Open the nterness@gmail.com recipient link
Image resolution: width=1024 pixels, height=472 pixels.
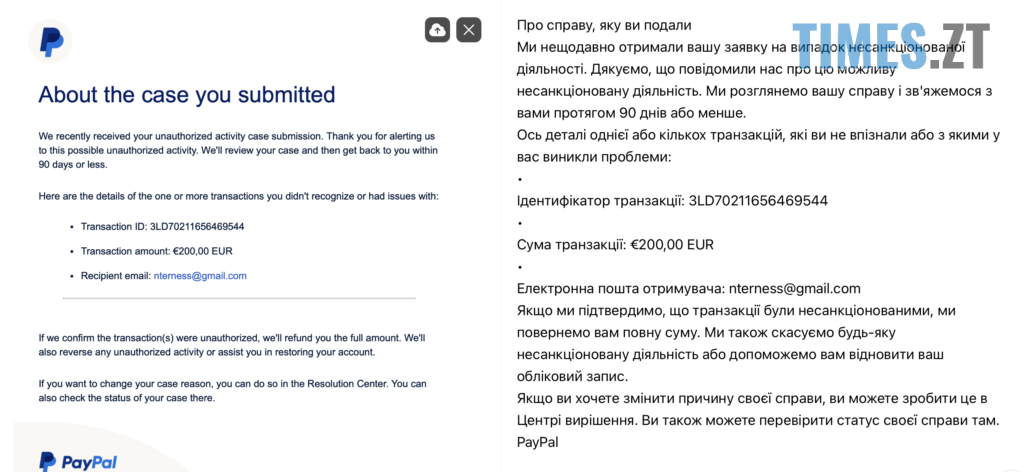pos(200,276)
